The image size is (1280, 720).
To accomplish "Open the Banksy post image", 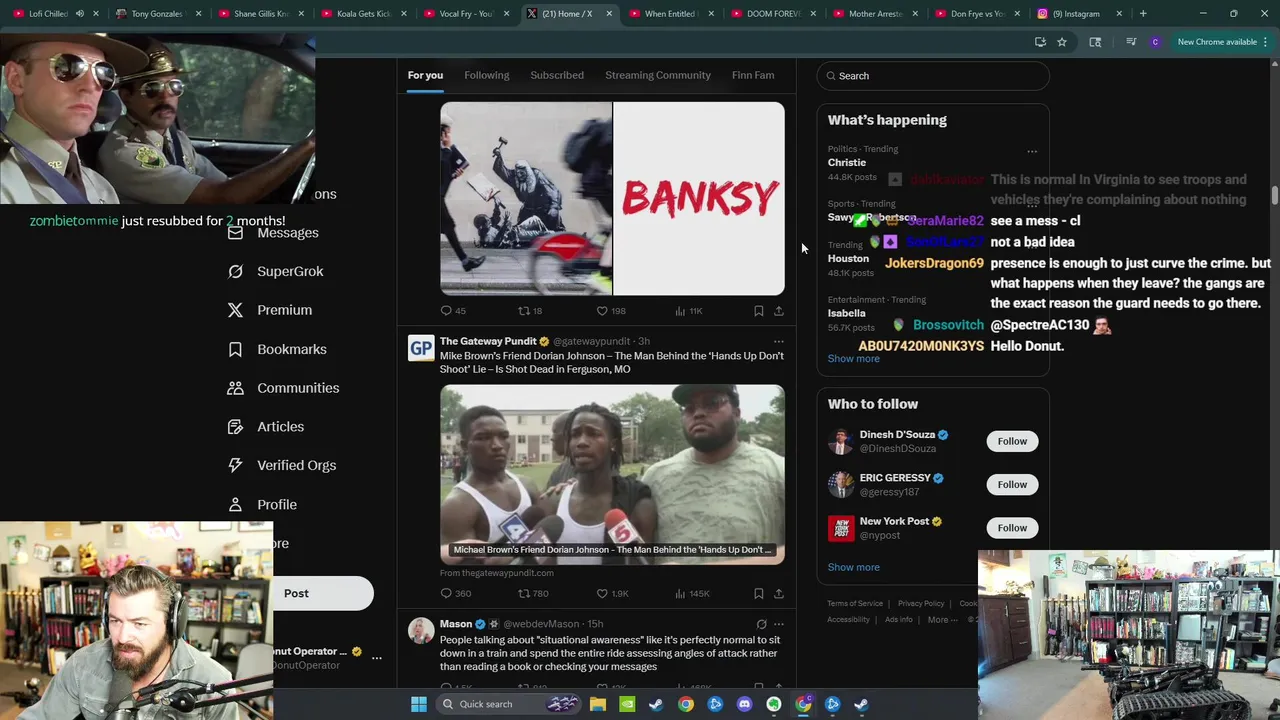I will 612,198.
